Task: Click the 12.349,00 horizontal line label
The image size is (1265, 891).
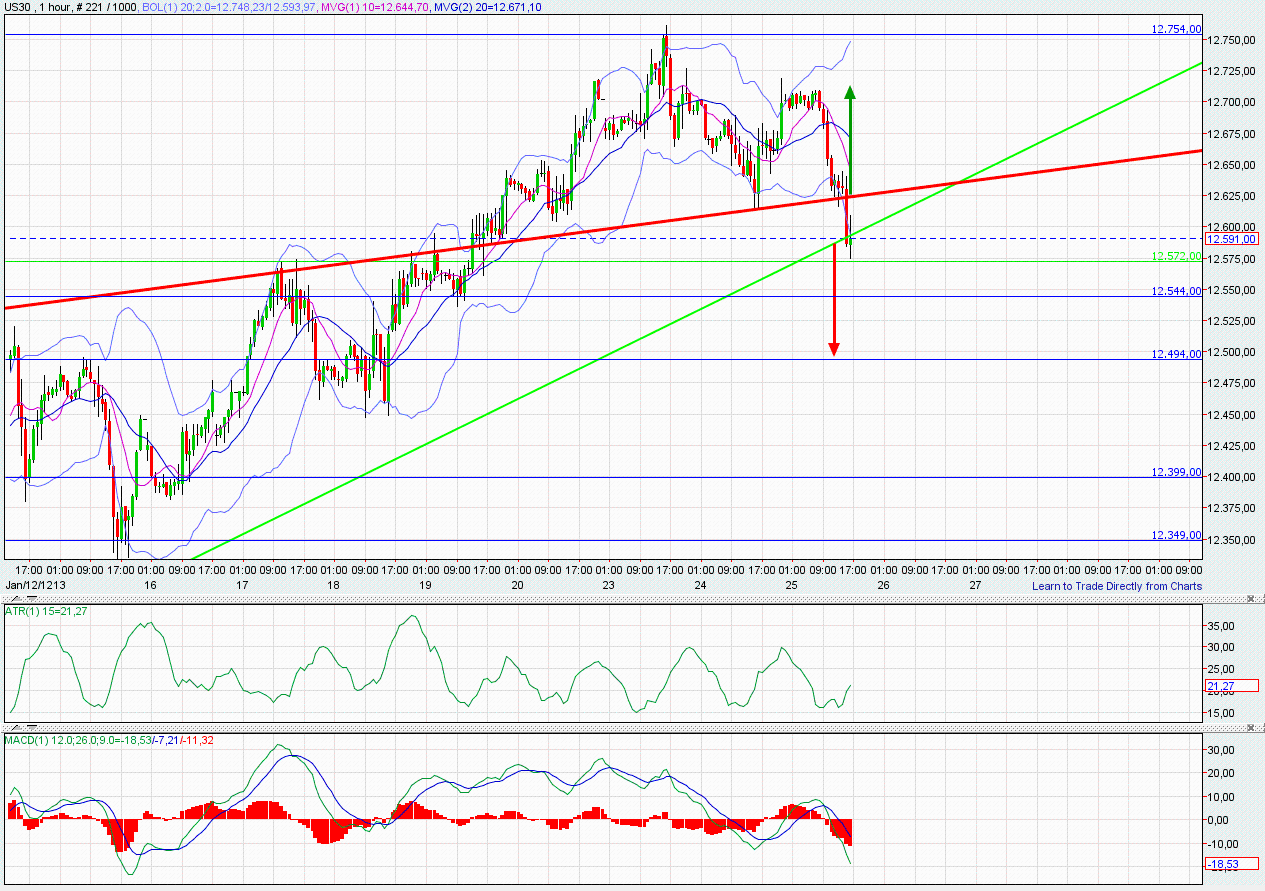Action: pos(1176,535)
